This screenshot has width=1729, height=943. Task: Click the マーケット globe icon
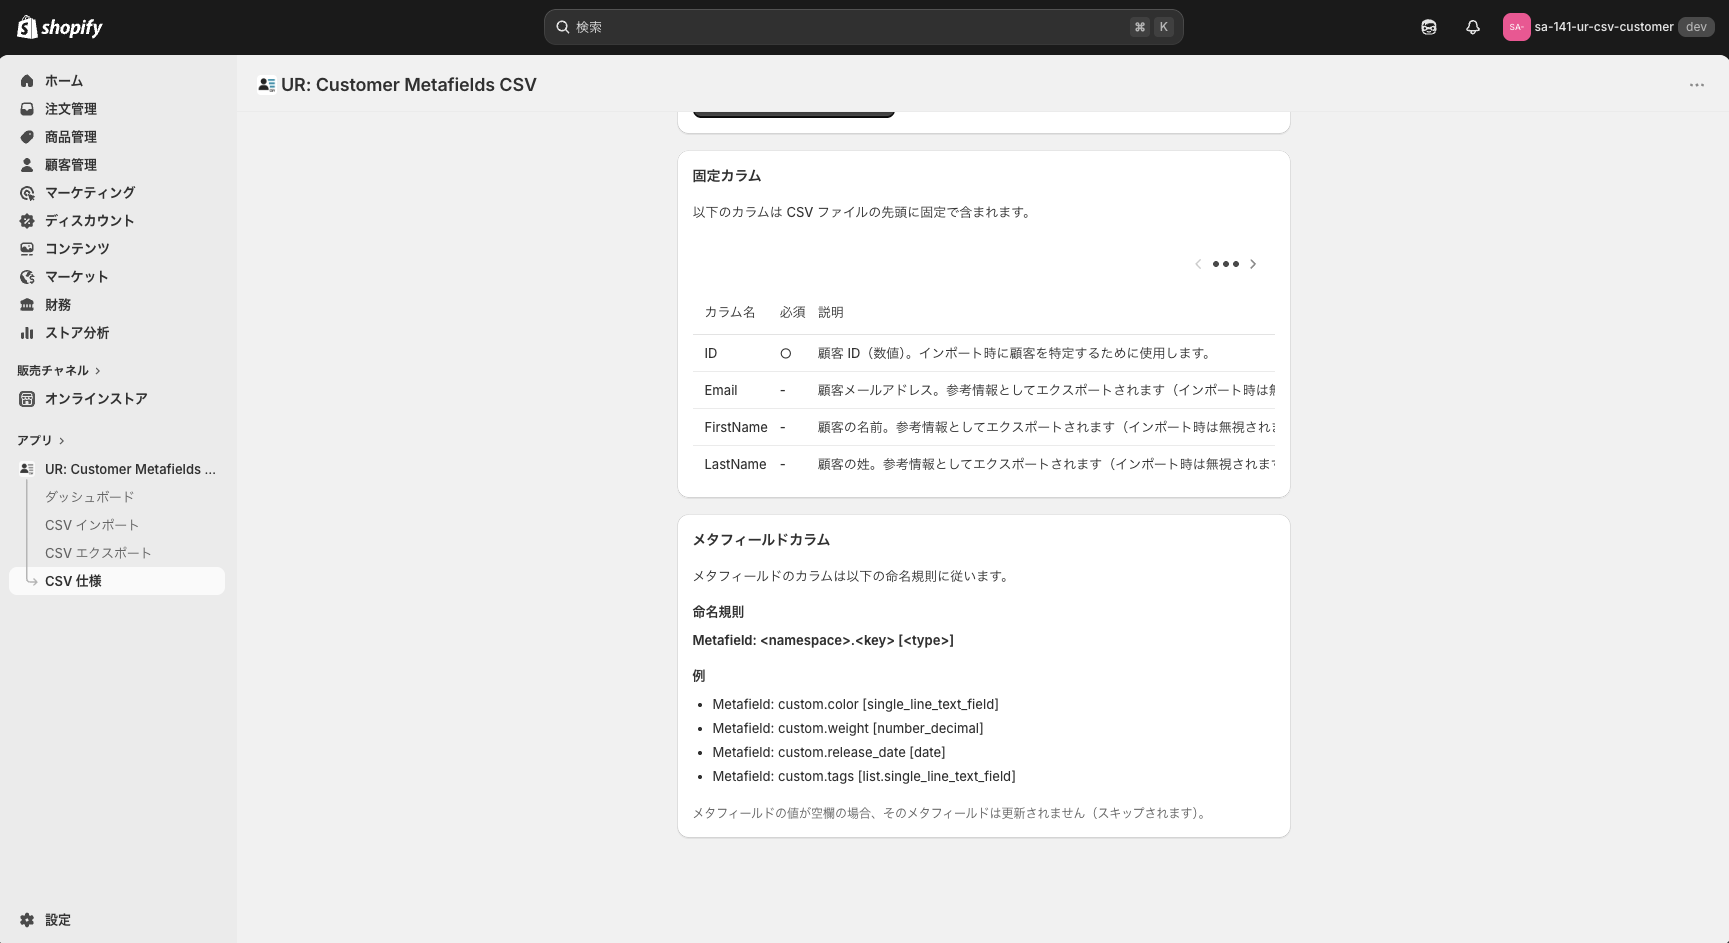pos(27,277)
